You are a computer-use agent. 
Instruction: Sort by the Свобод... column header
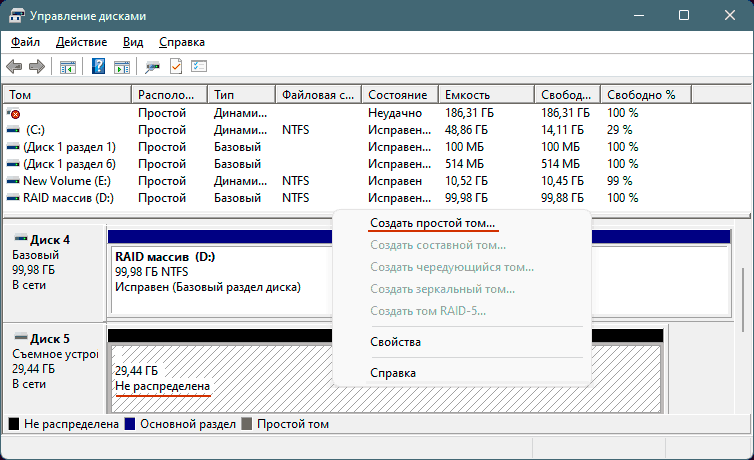567,95
